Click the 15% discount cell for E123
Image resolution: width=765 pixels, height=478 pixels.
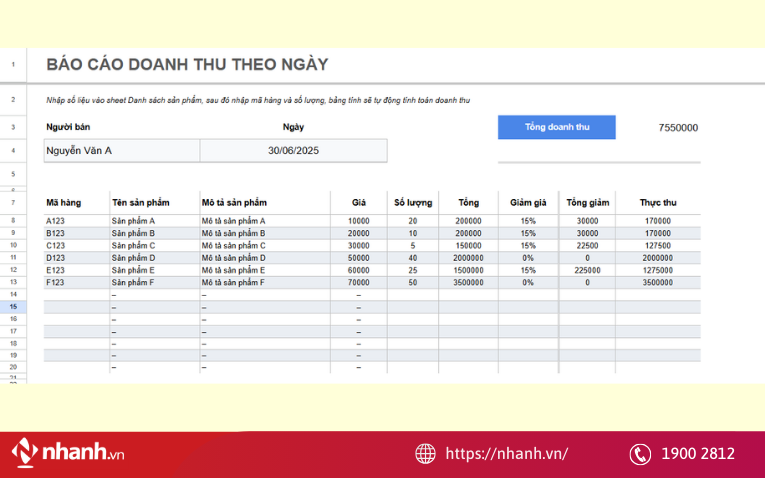click(x=528, y=270)
